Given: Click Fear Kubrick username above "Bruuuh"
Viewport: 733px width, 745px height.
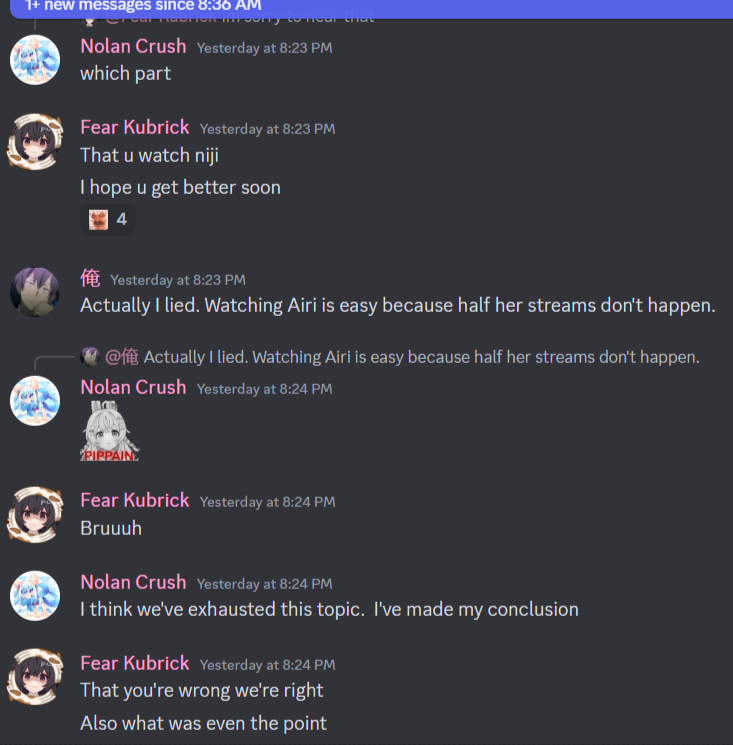Looking at the screenshot, I should (x=134, y=501).
